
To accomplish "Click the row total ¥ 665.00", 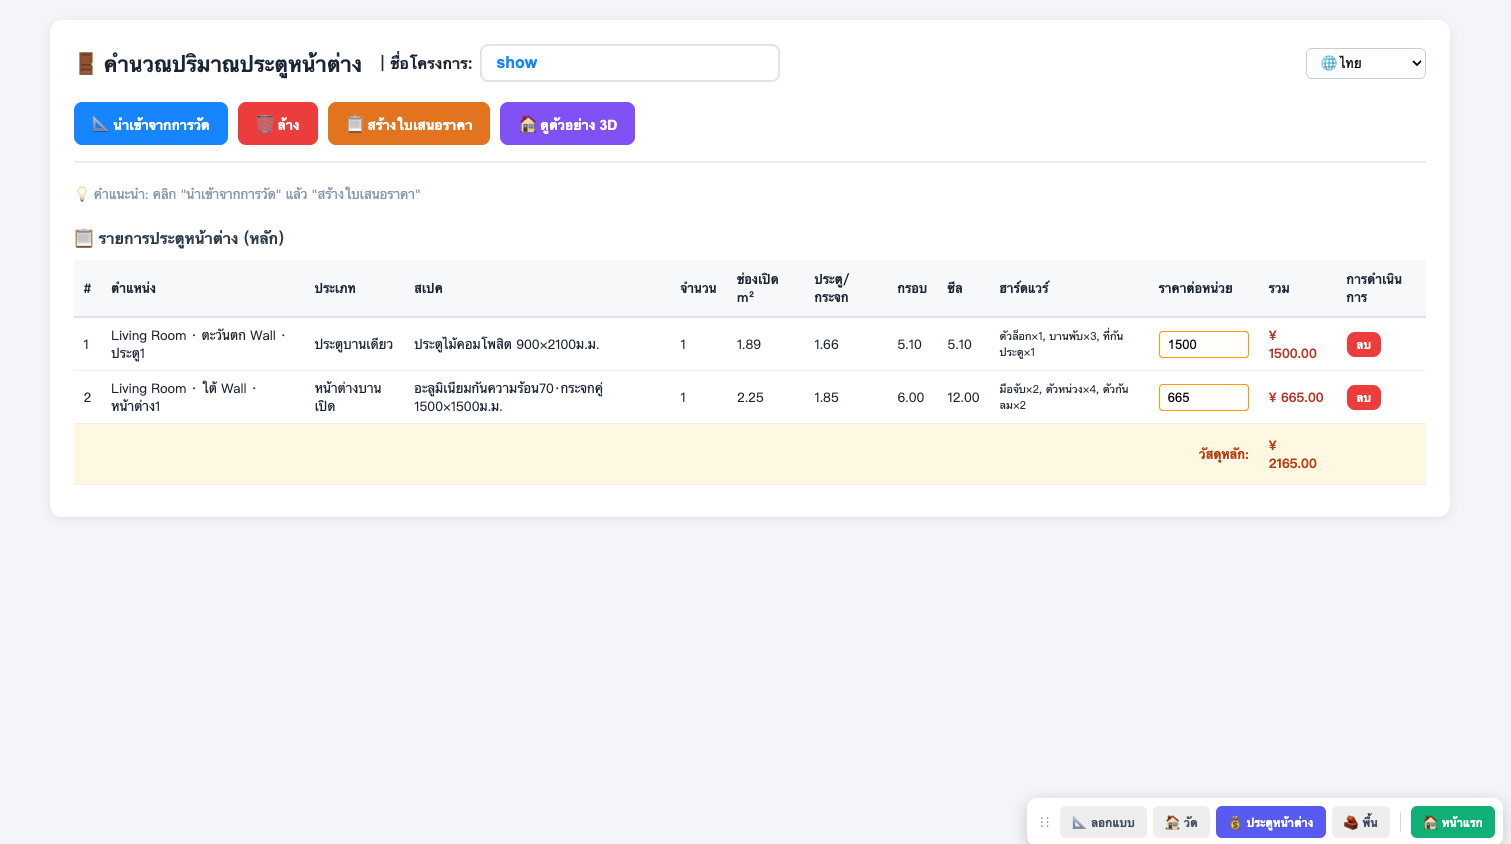I will 1296,397.
